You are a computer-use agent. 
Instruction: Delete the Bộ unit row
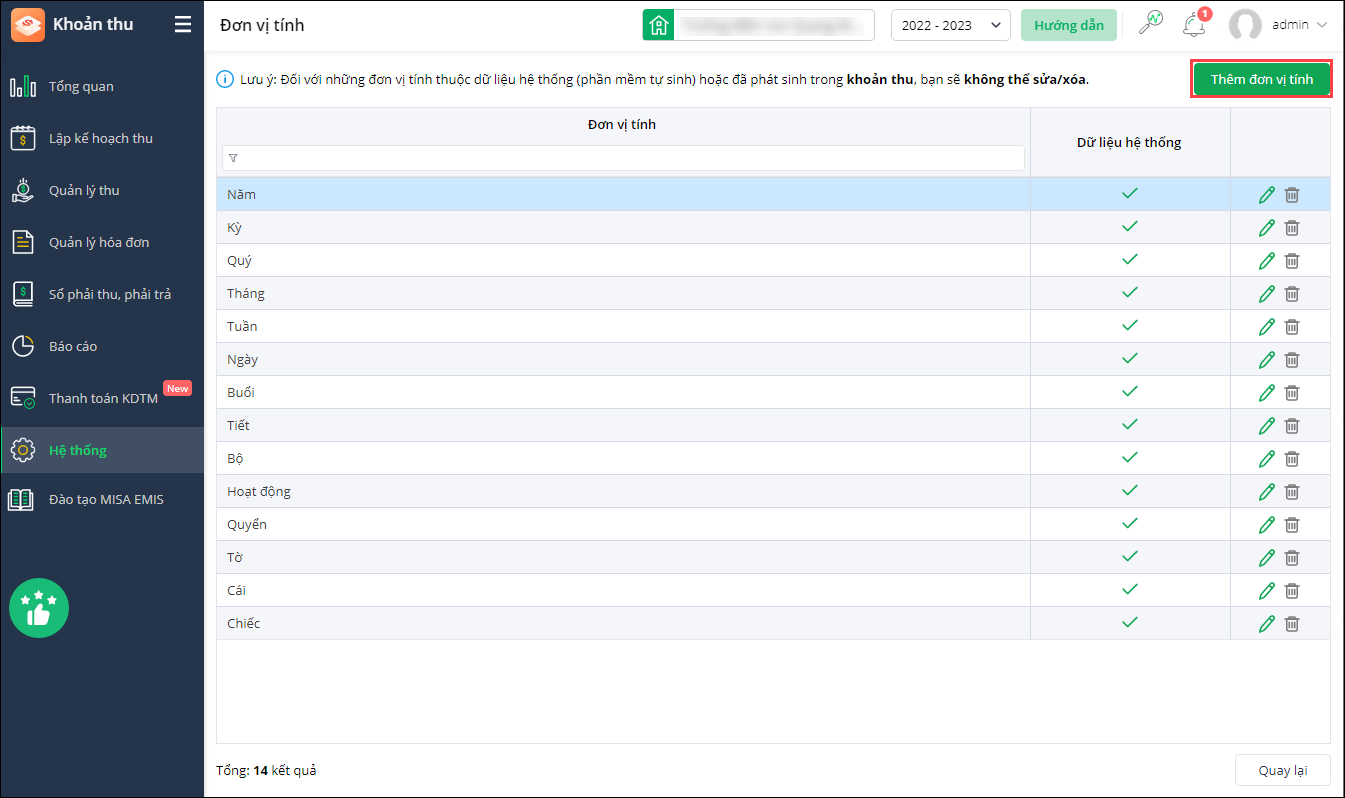(1292, 459)
